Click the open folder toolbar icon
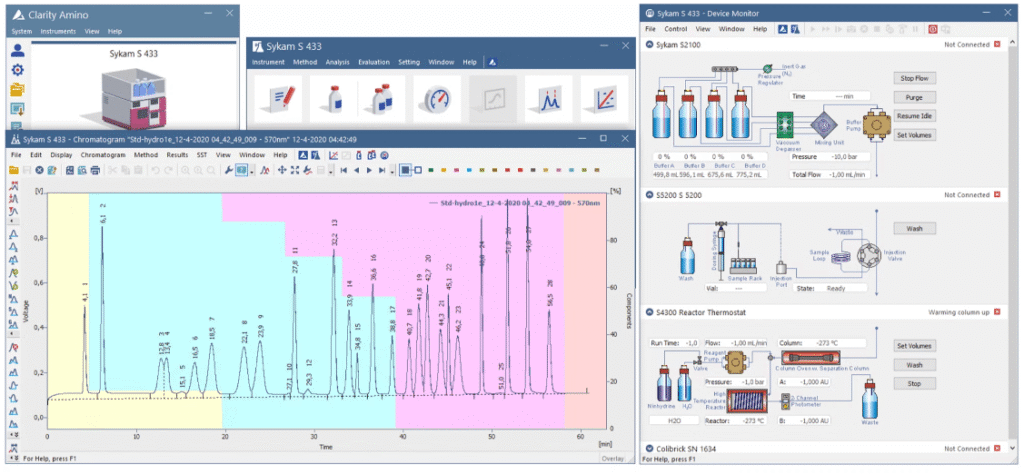The width and height of the screenshot is (1024, 474). tap(13, 170)
